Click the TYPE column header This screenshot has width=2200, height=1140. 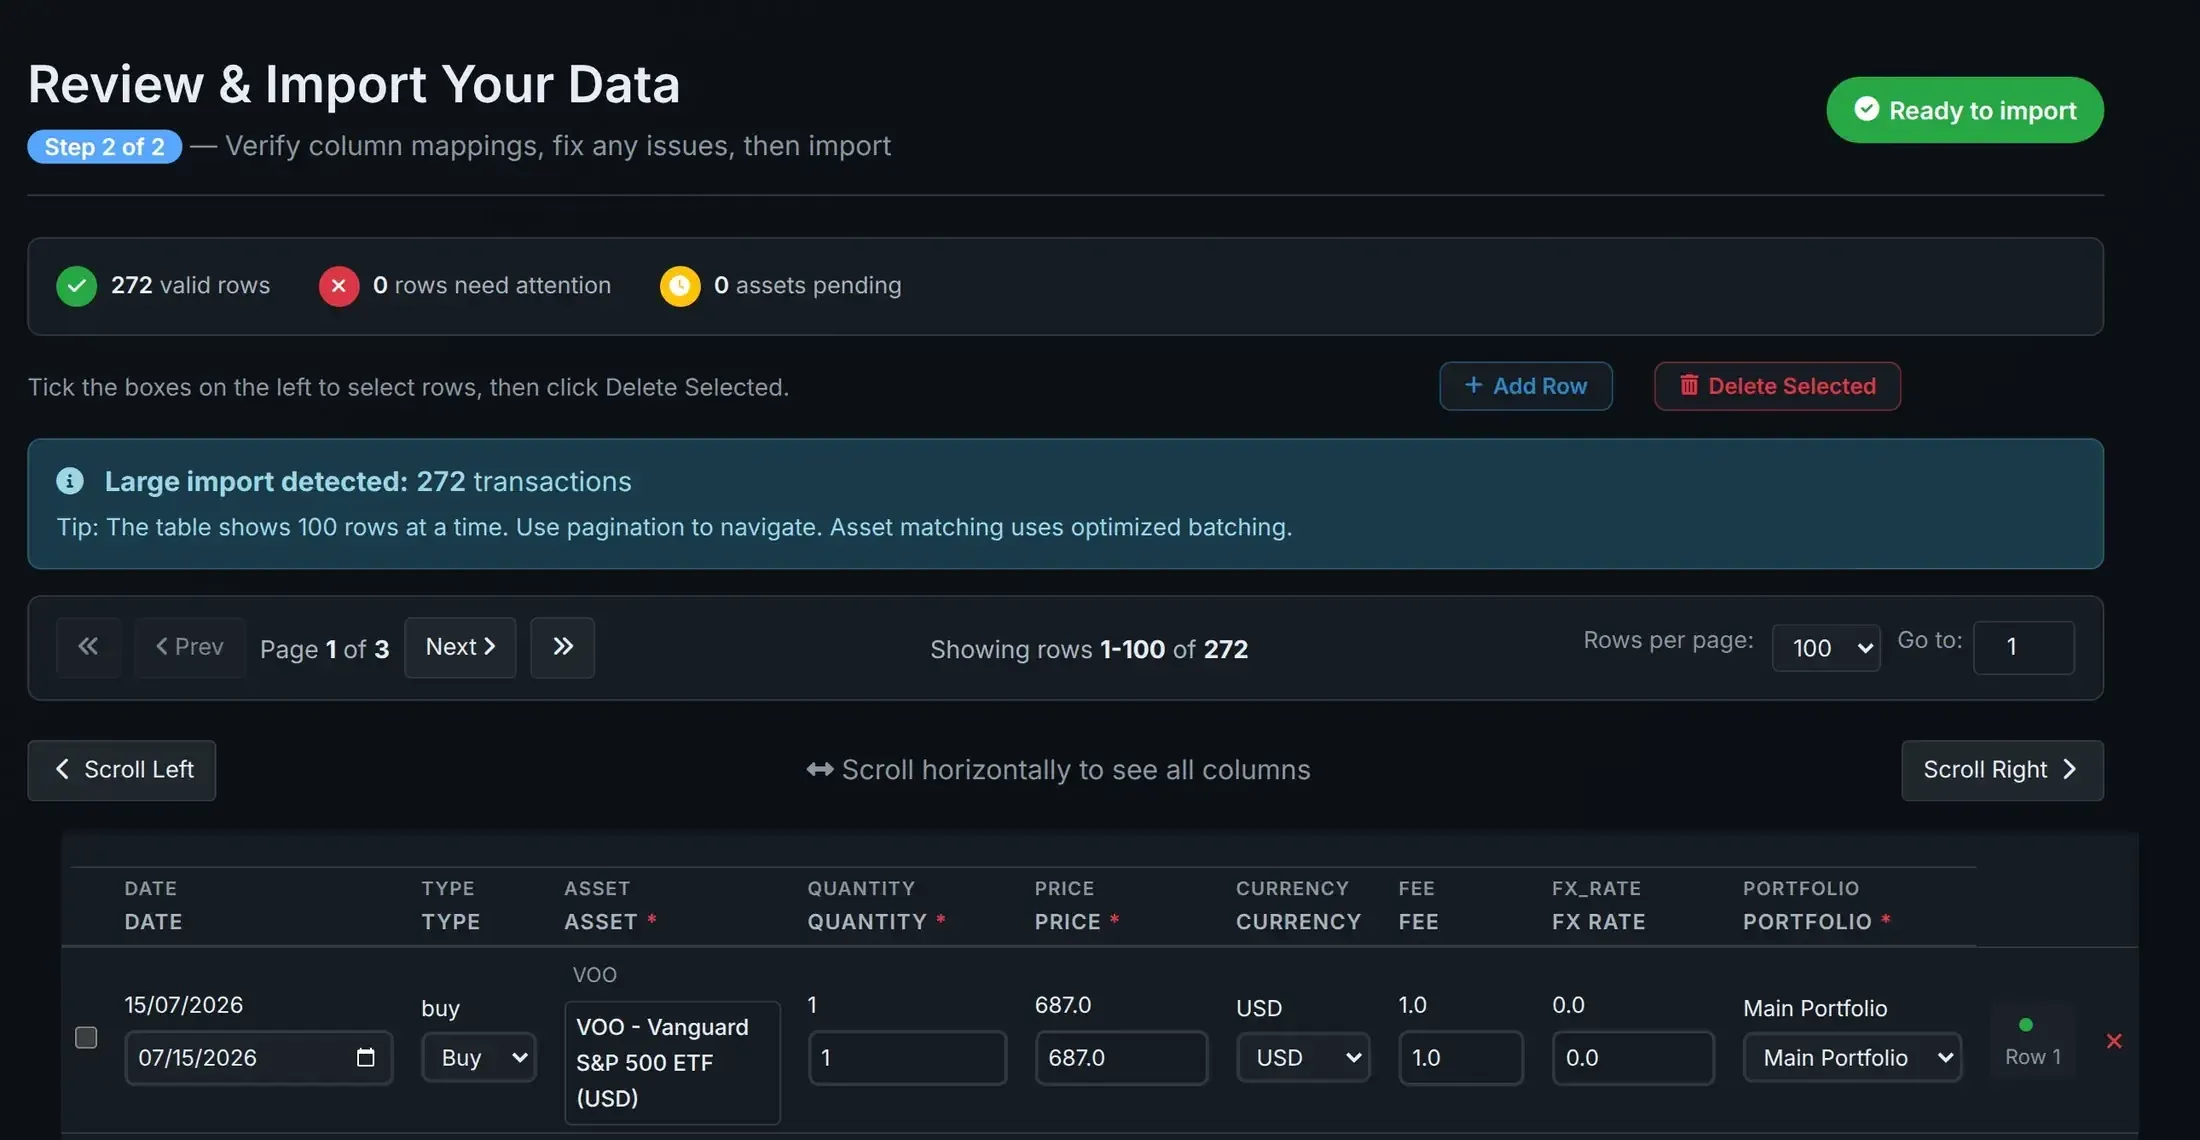450,922
